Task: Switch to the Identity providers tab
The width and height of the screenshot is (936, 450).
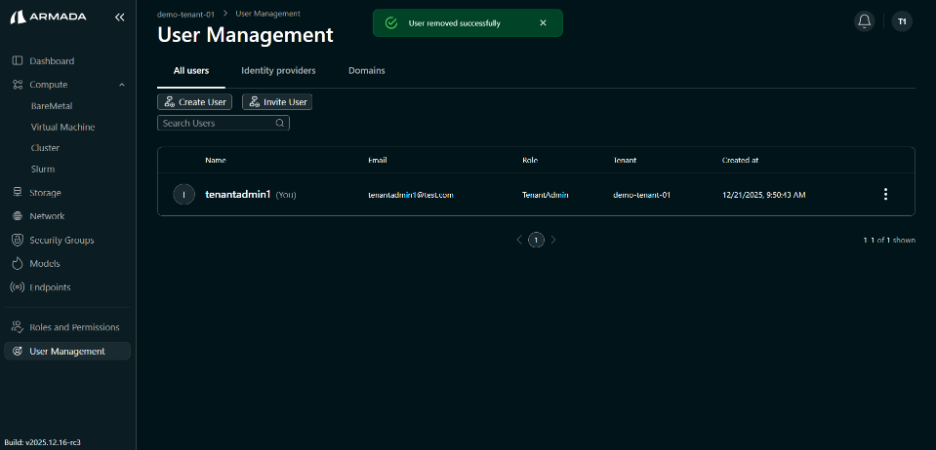Action: click(278, 71)
